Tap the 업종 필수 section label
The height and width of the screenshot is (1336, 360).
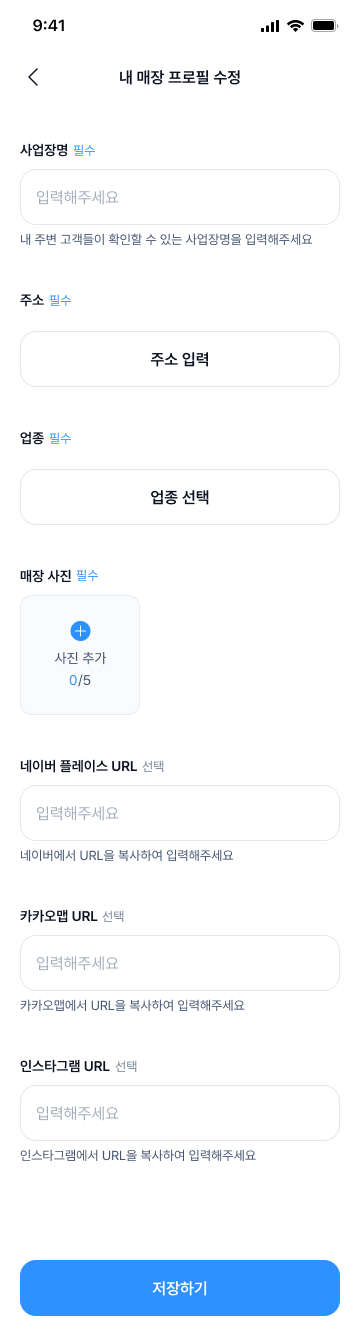pyautogui.click(x=46, y=438)
